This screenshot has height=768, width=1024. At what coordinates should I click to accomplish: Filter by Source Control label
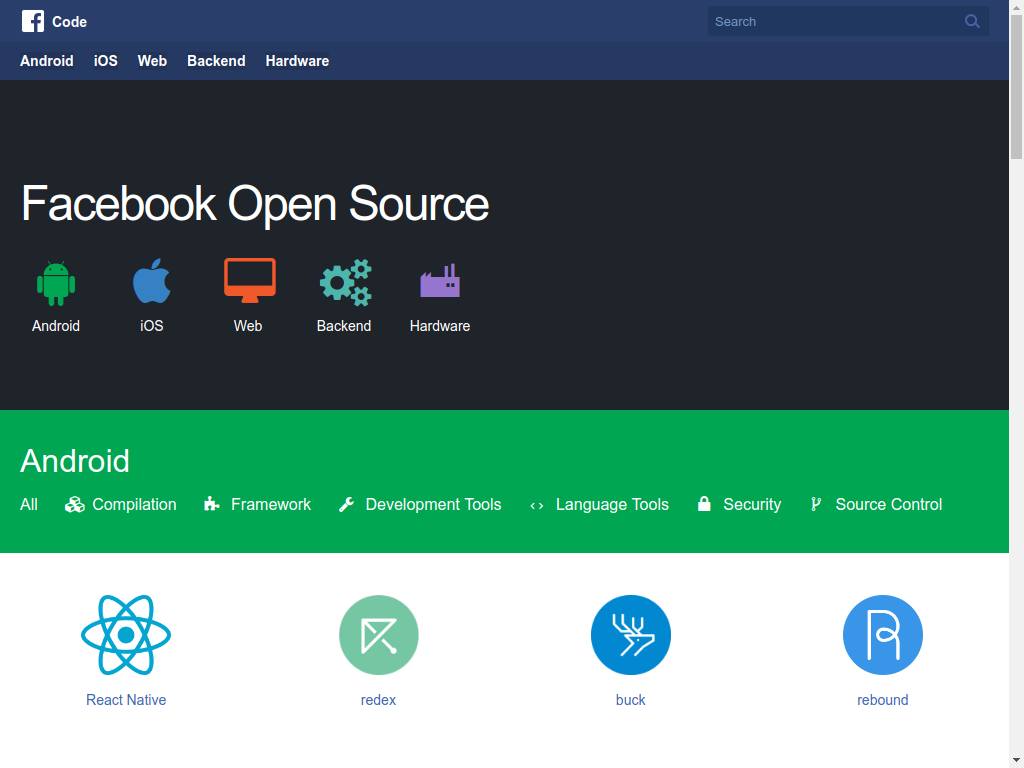(x=889, y=504)
